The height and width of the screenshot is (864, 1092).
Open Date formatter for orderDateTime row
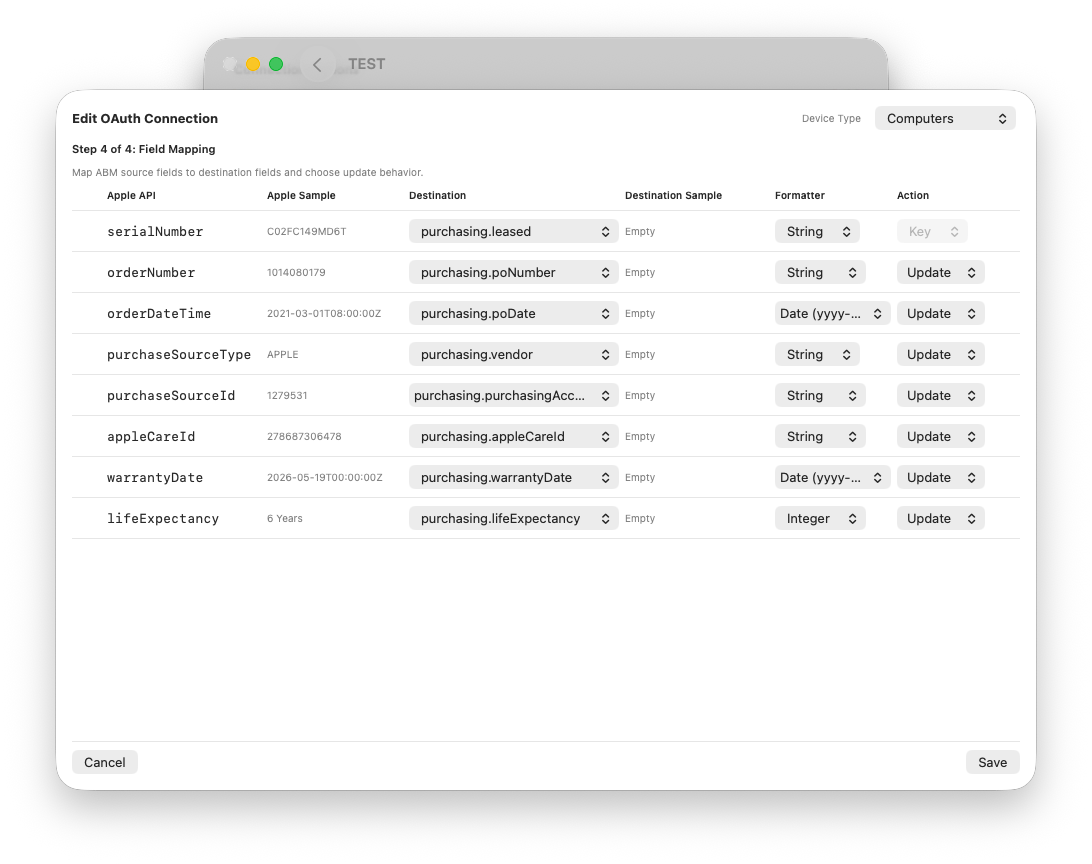832,313
